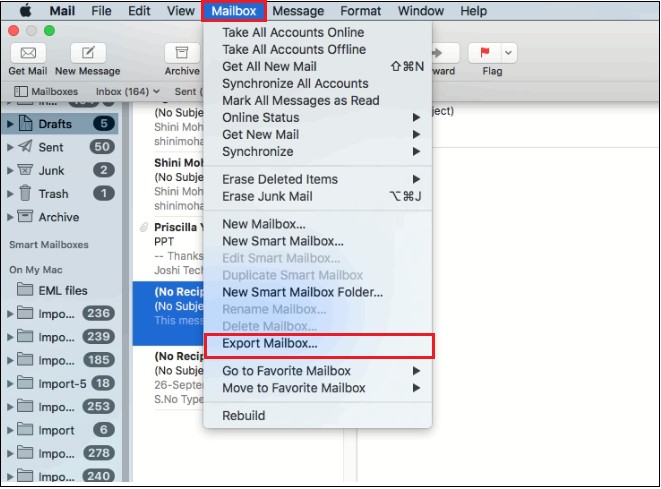This screenshot has height=489, width=661.
Task: Select the folder with 236 messages
Action: coord(59,314)
